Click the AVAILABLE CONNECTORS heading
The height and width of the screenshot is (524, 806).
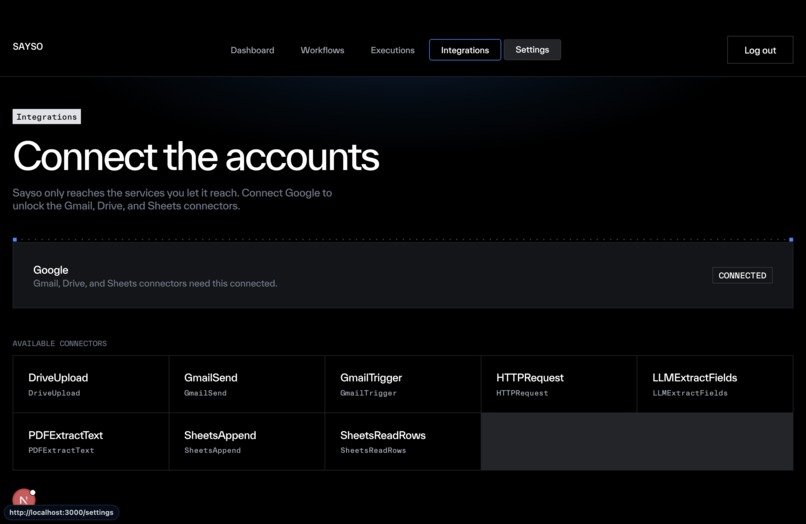click(x=60, y=343)
